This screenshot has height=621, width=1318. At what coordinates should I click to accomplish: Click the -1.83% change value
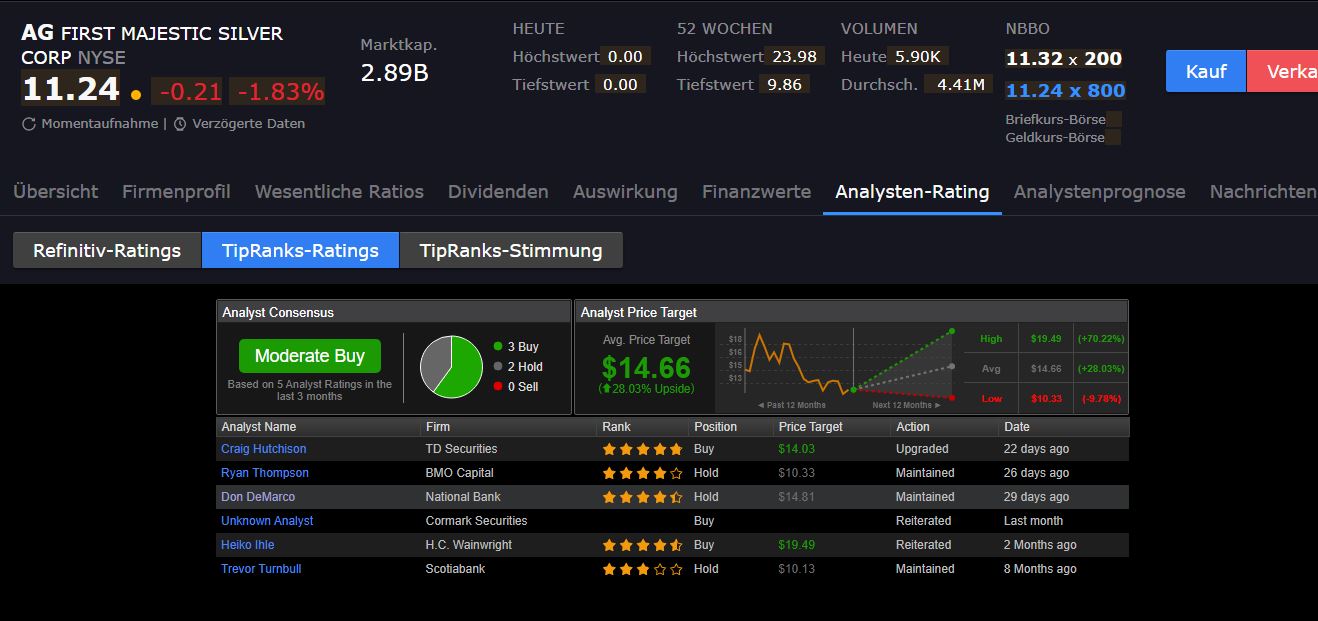click(x=277, y=92)
